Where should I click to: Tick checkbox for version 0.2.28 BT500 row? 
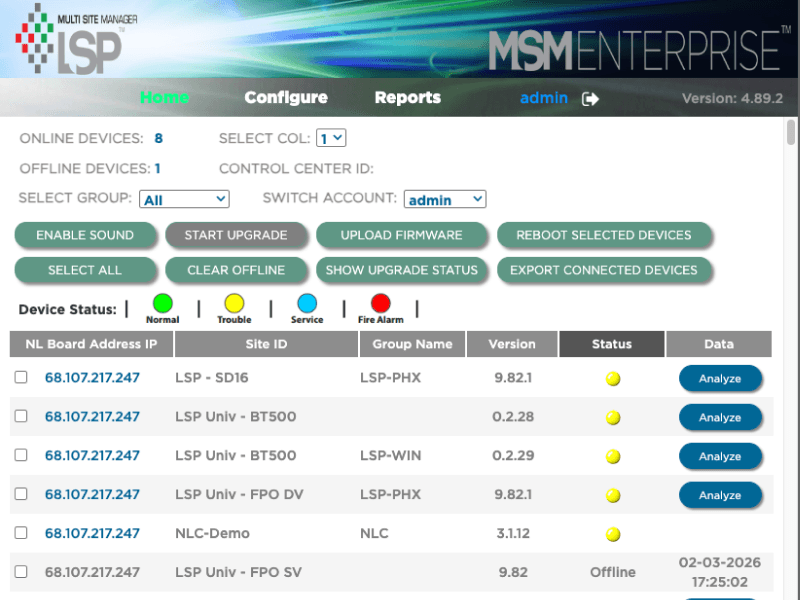[x=21, y=416]
